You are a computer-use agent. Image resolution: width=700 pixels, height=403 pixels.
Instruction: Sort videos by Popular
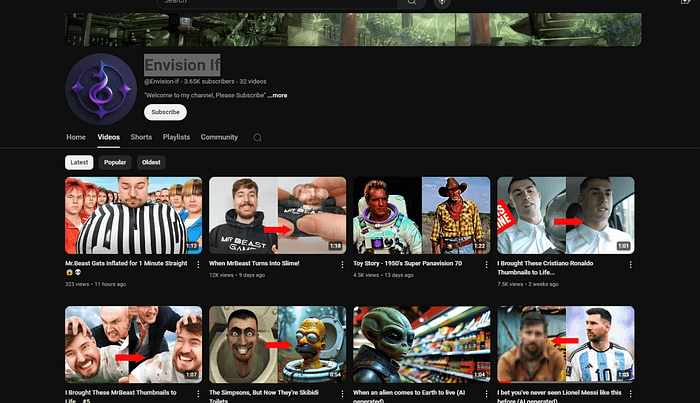point(115,162)
